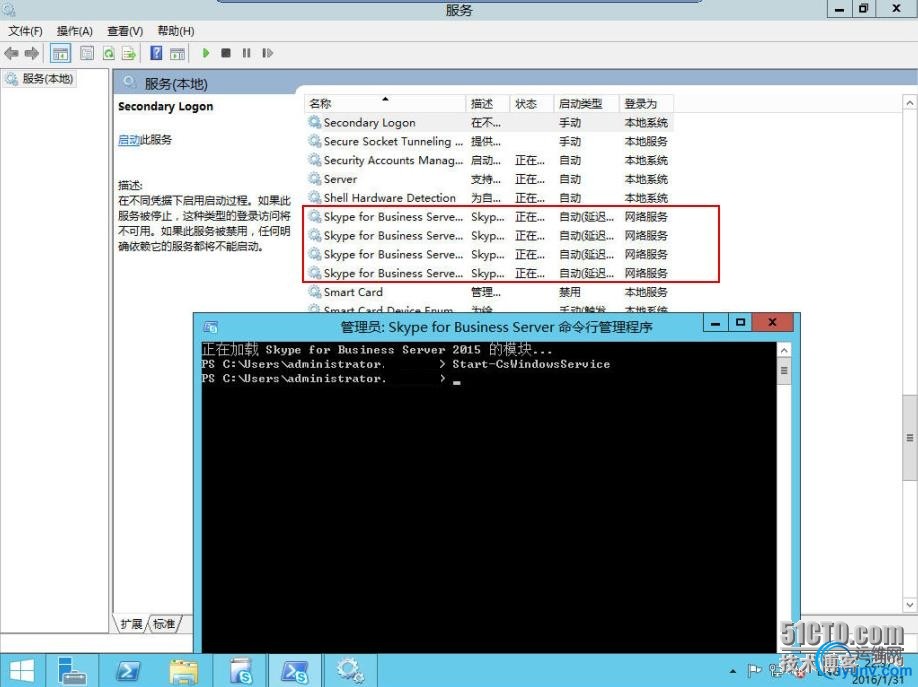Click the forward arrow in Services toolbar

(32, 53)
